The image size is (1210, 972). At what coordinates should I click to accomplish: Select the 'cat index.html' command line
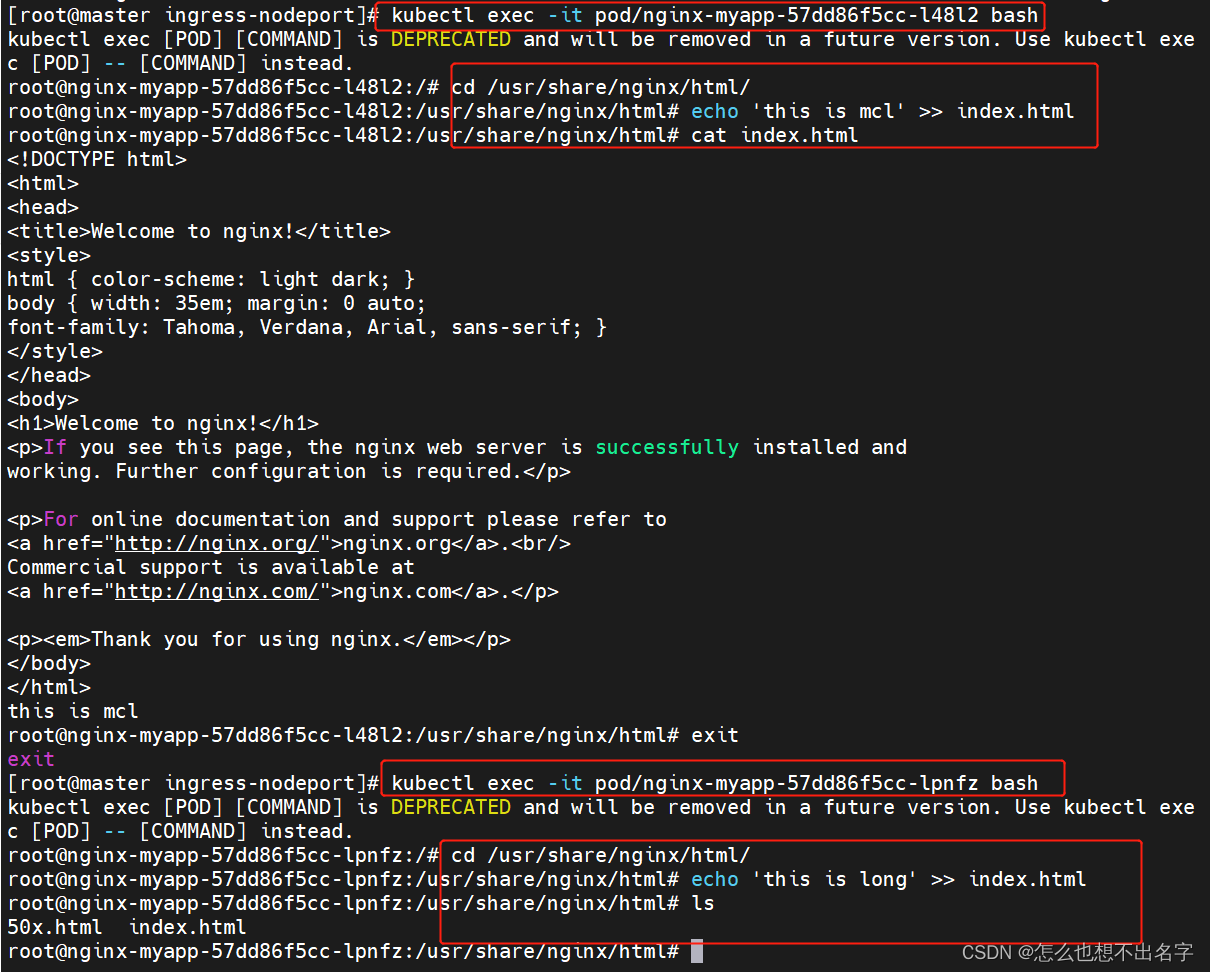(774, 135)
